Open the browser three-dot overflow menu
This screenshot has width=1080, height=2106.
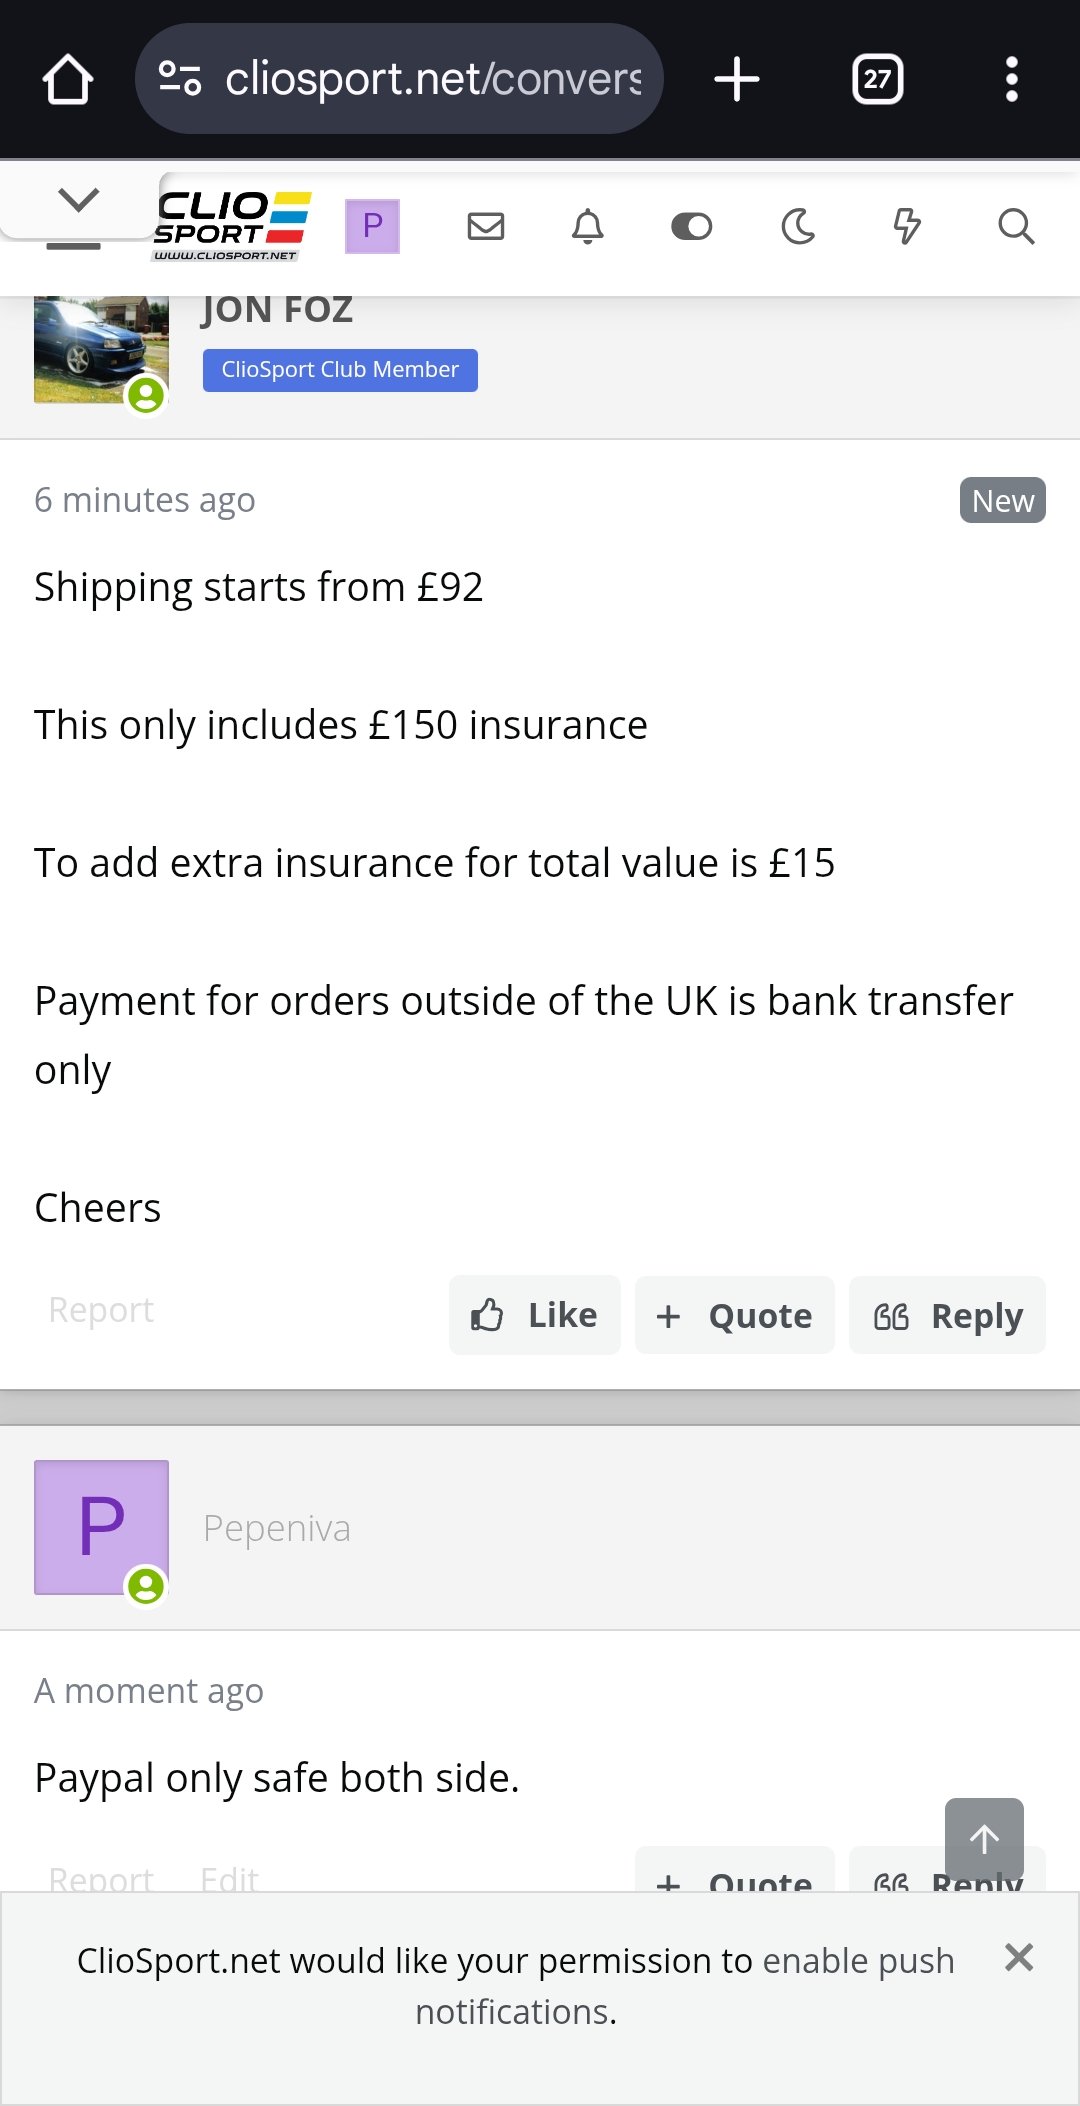click(x=1012, y=79)
